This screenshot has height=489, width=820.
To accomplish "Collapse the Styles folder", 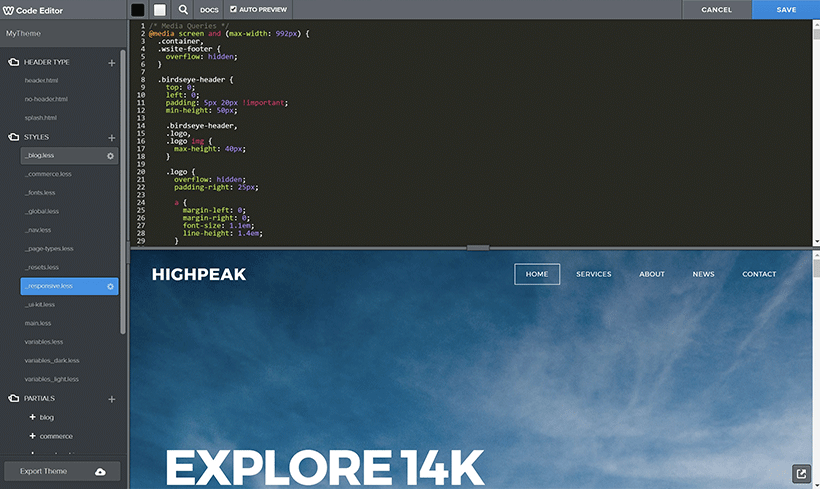I will [14, 137].
